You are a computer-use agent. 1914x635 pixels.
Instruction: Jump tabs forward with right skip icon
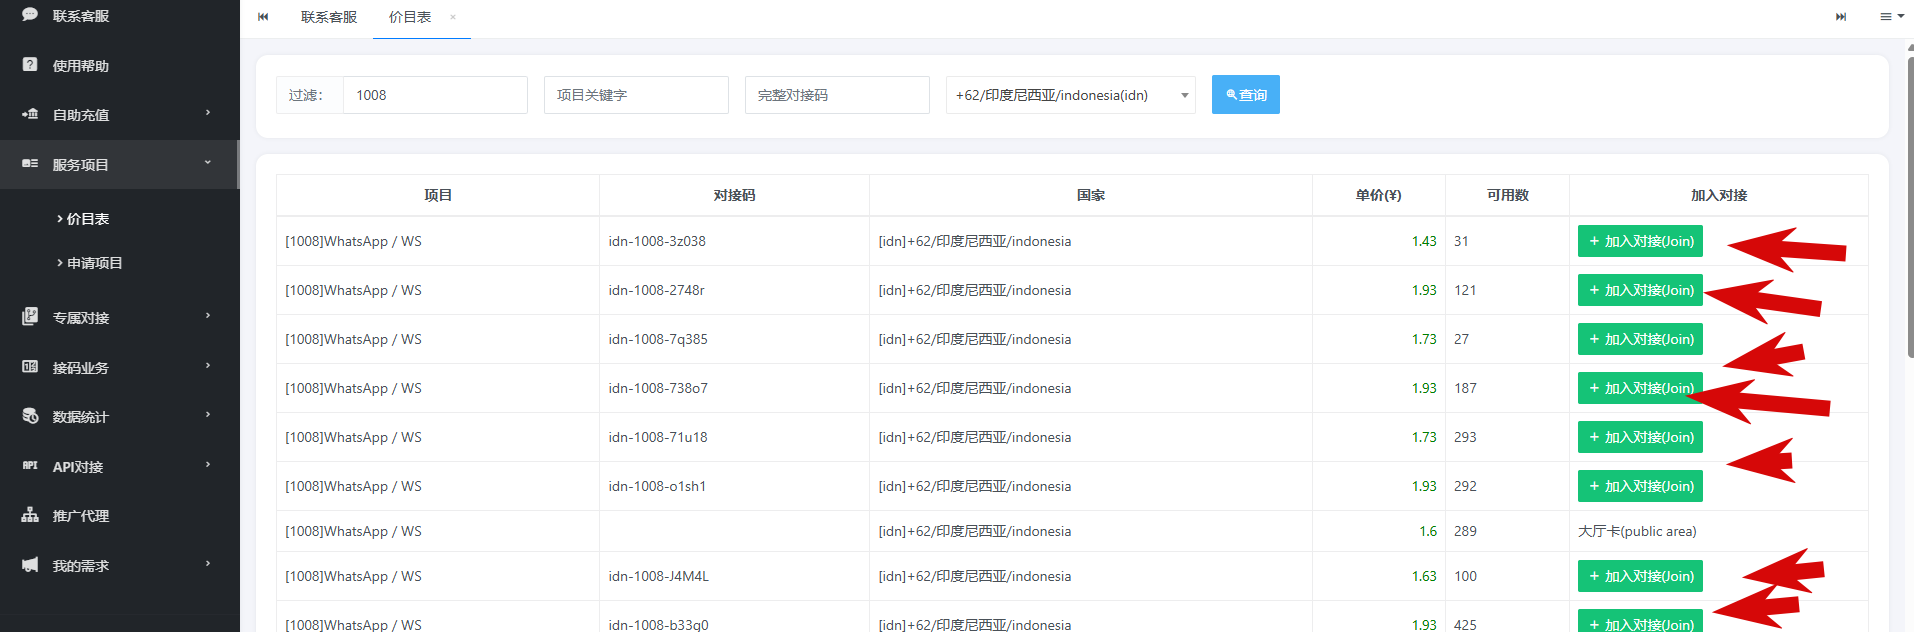[1841, 17]
